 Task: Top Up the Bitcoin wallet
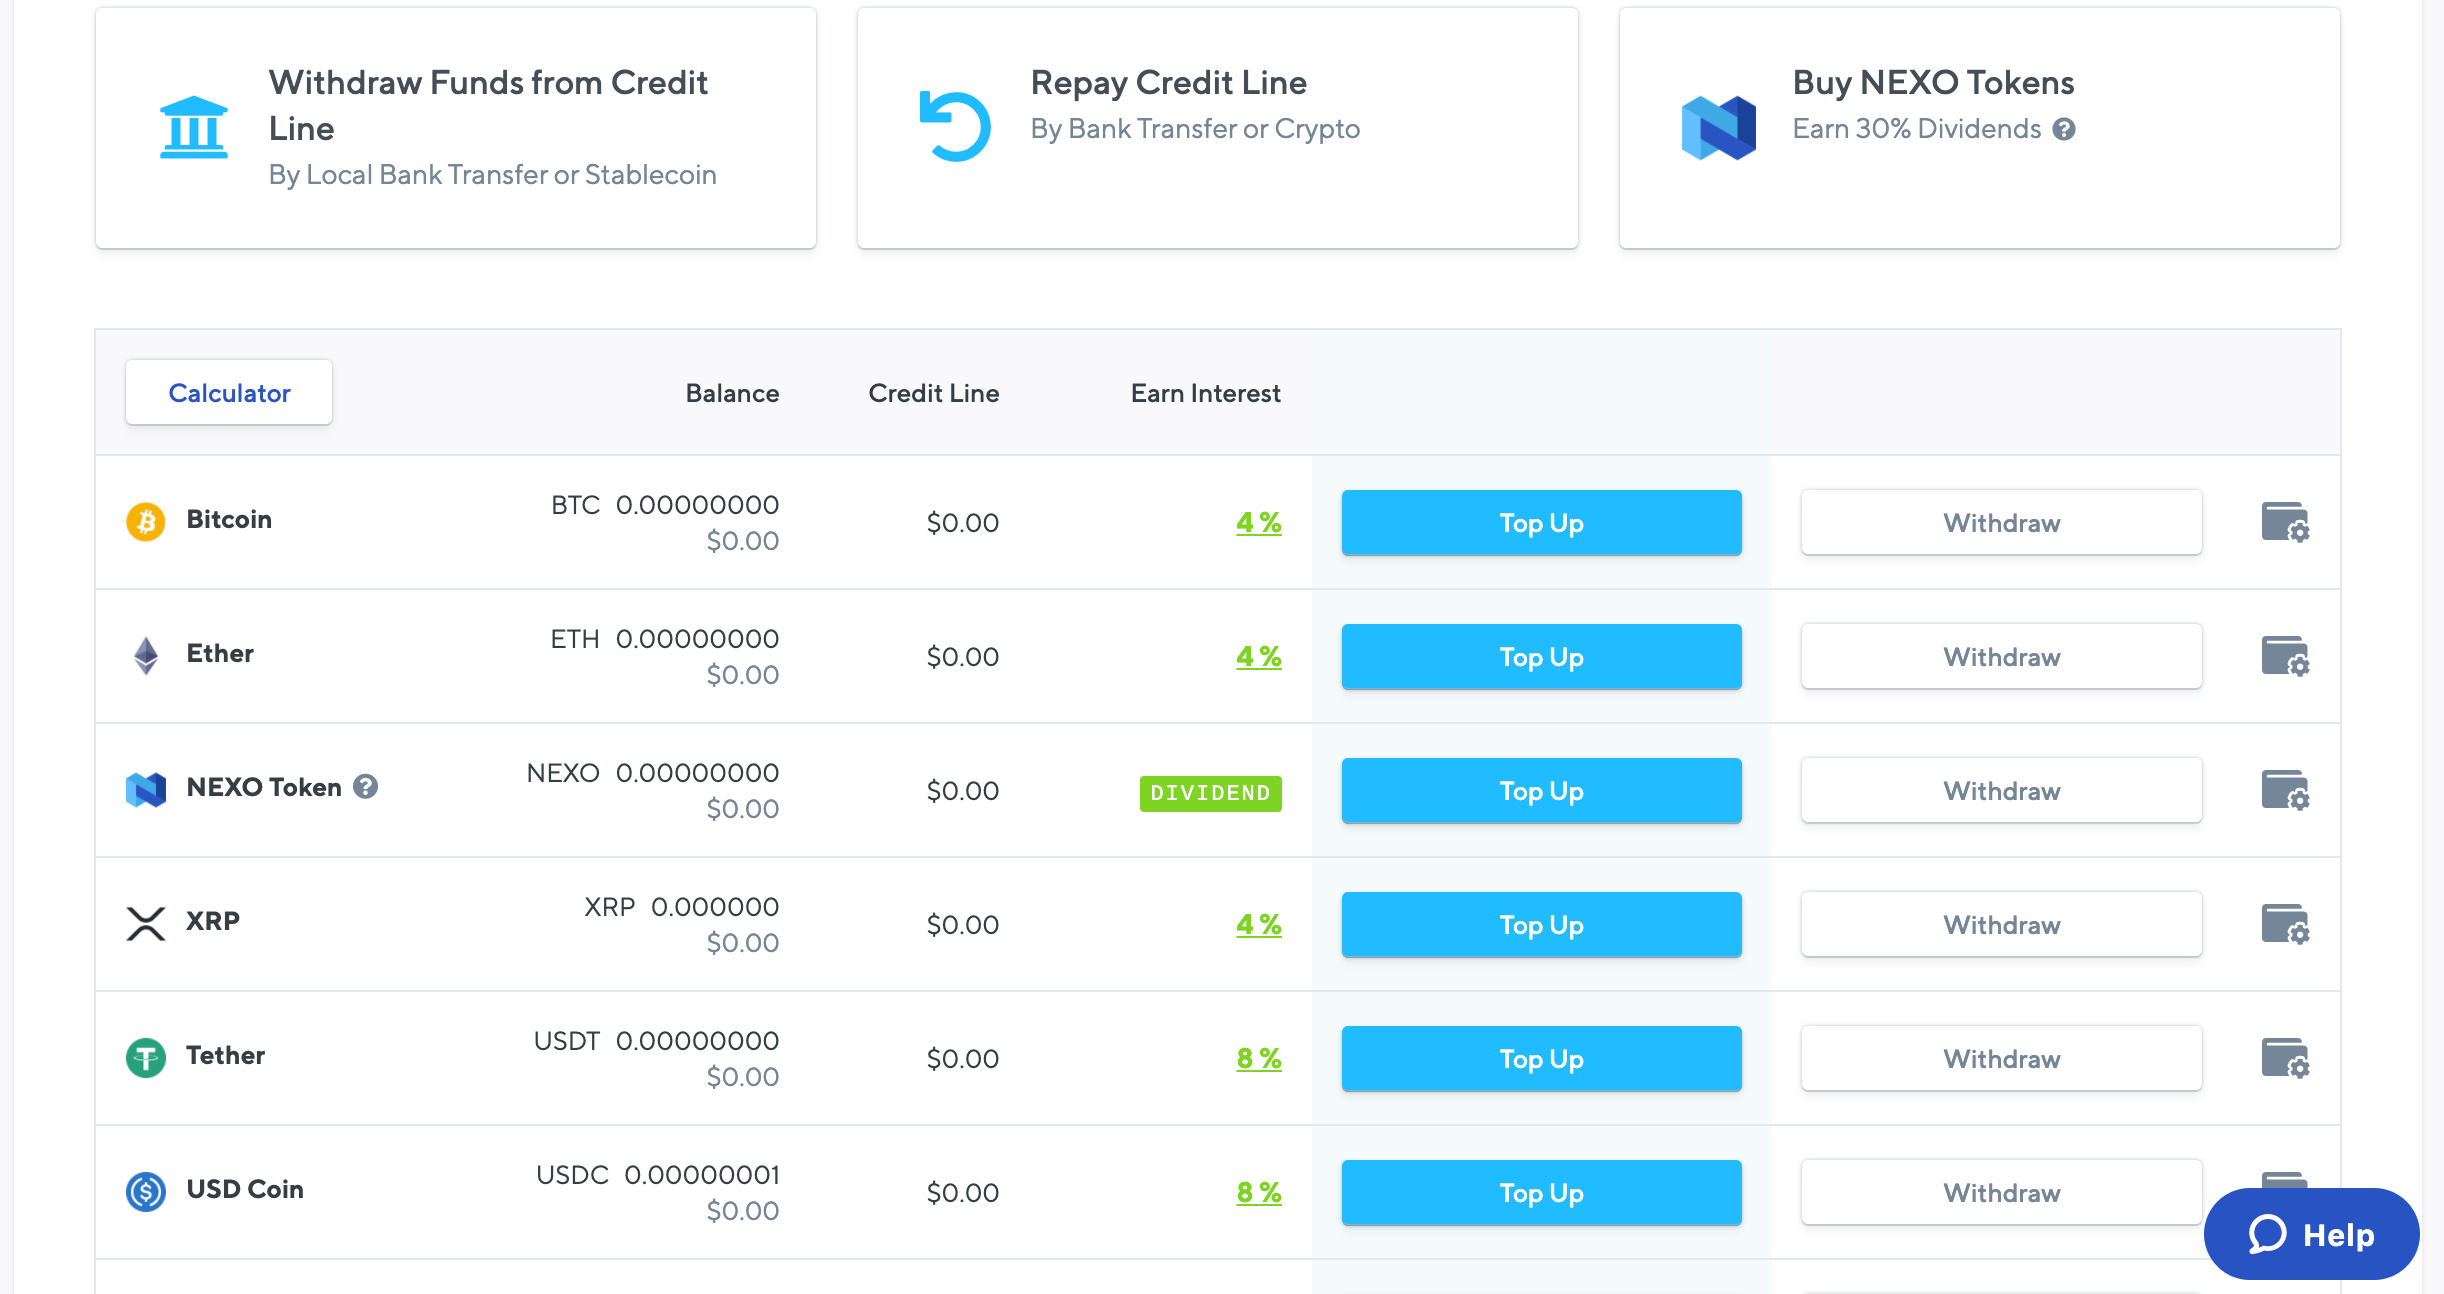coord(1541,522)
